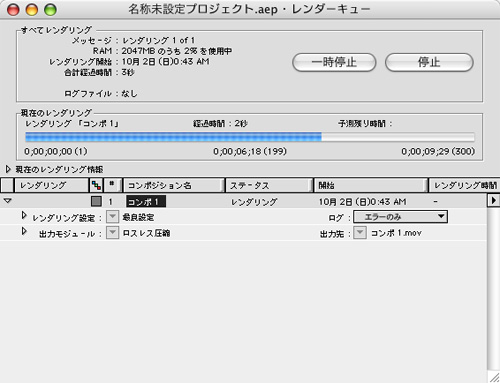Expand レンダリング設定 disclosure triangle
500x383 pixels.
click(24, 215)
